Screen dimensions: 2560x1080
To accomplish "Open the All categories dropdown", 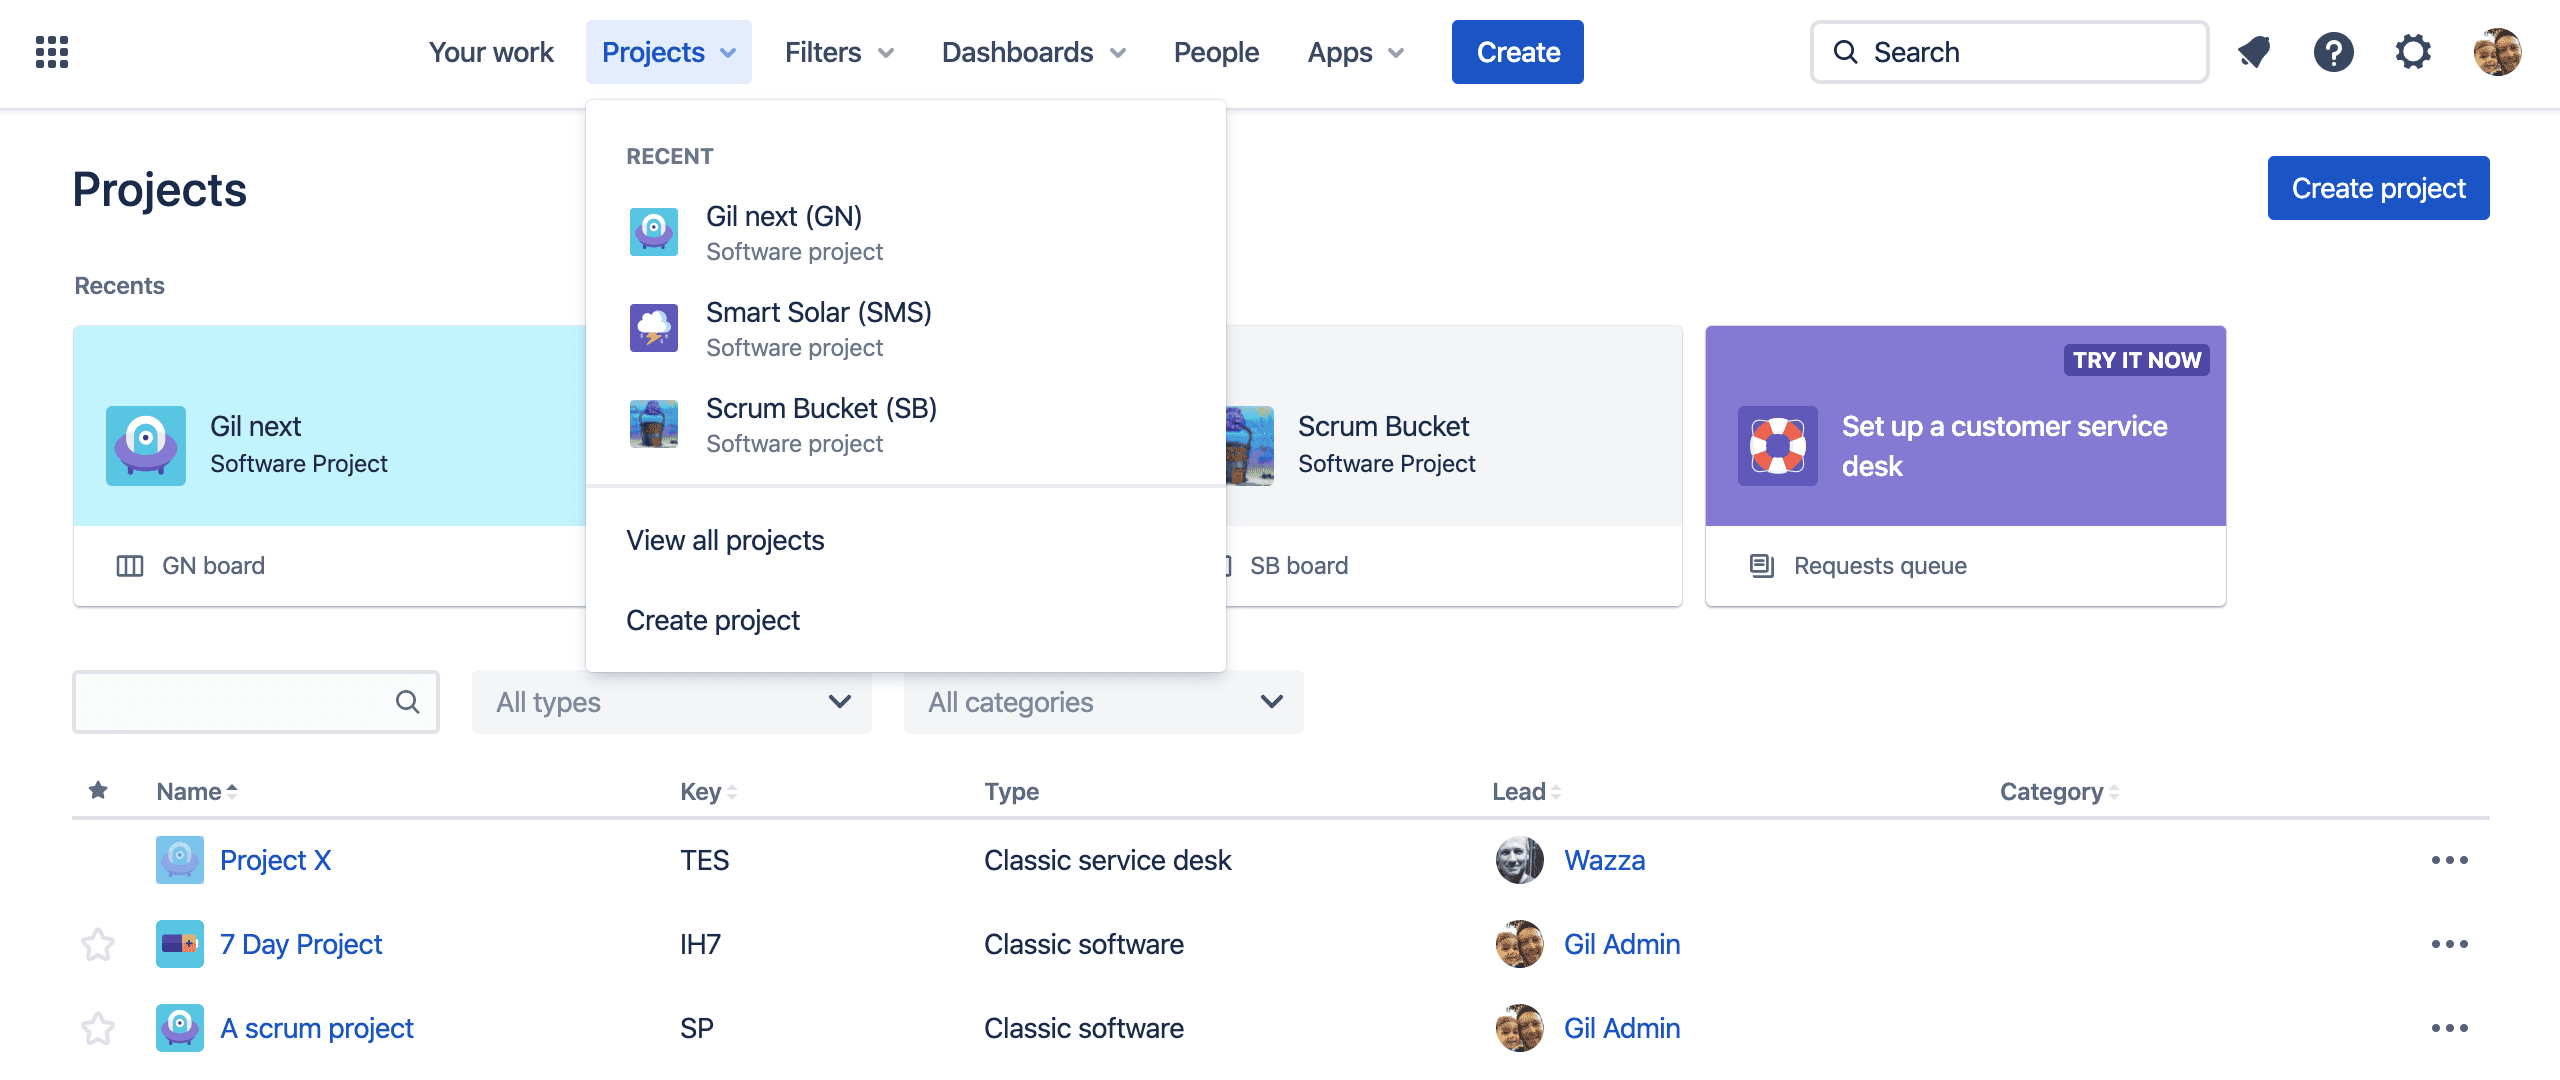I will (x=1103, y=702).
